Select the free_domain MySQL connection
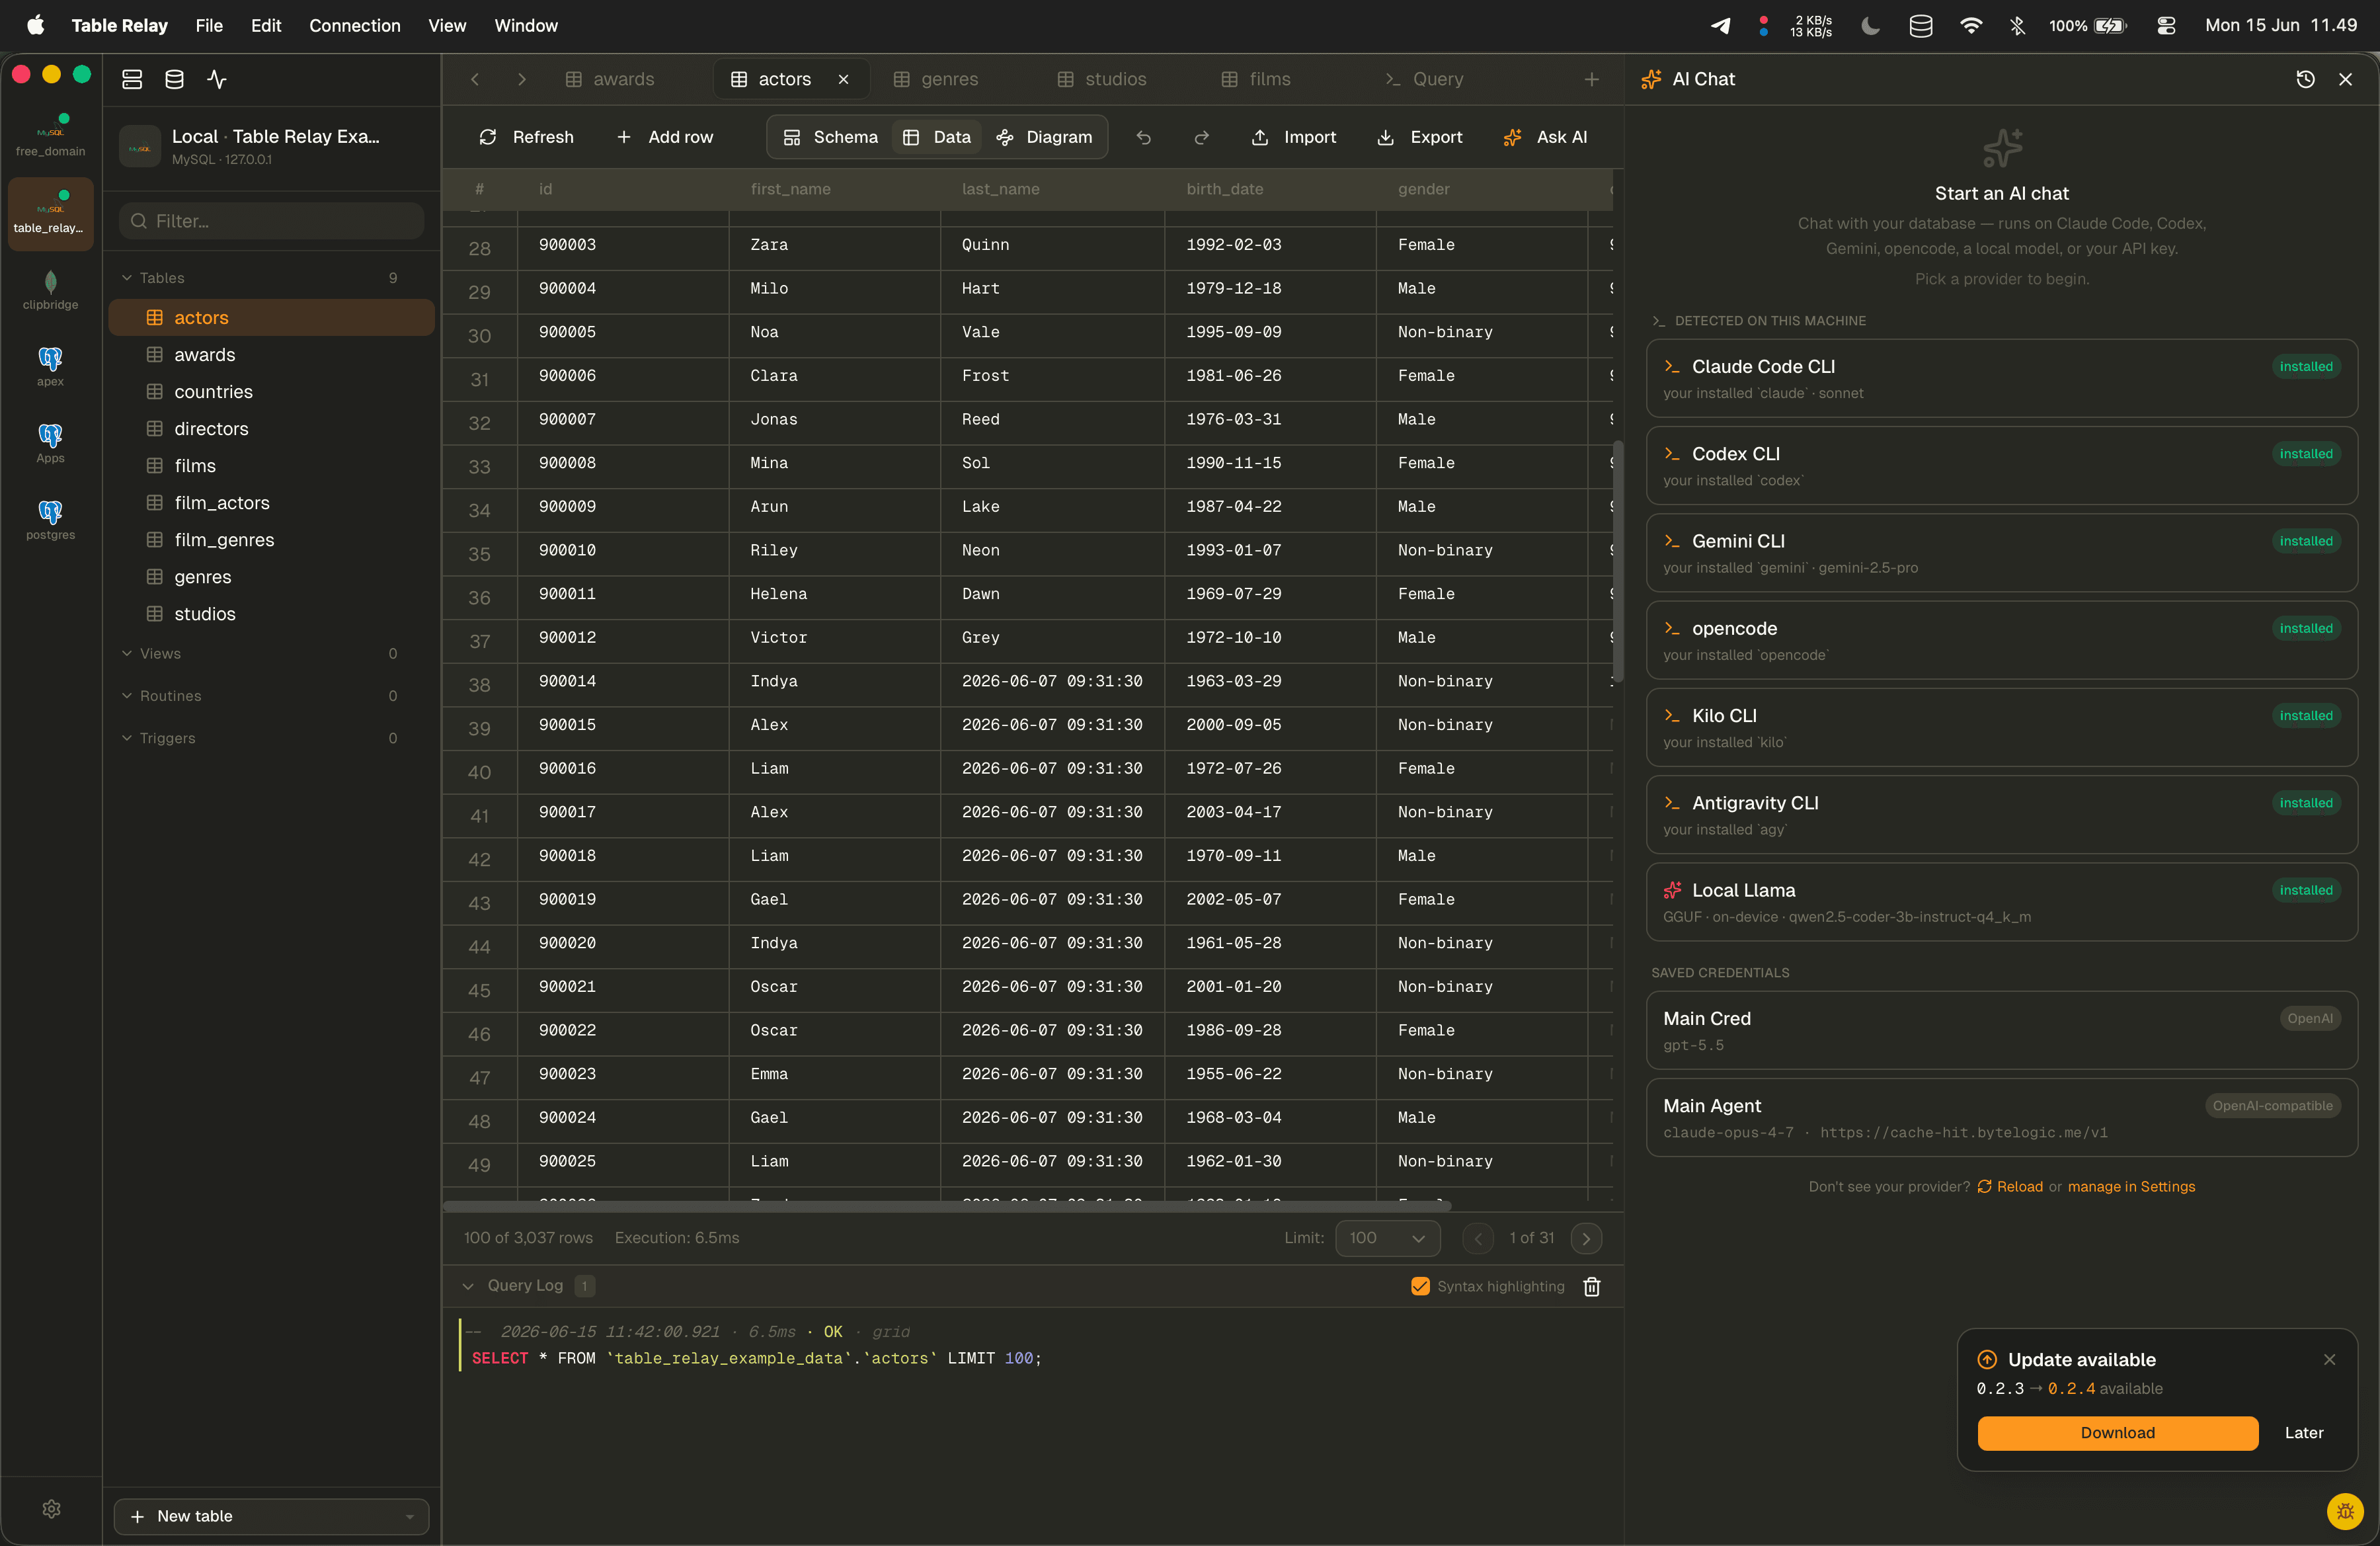The image size is (2380, 1546). click(x=50, y=137)
